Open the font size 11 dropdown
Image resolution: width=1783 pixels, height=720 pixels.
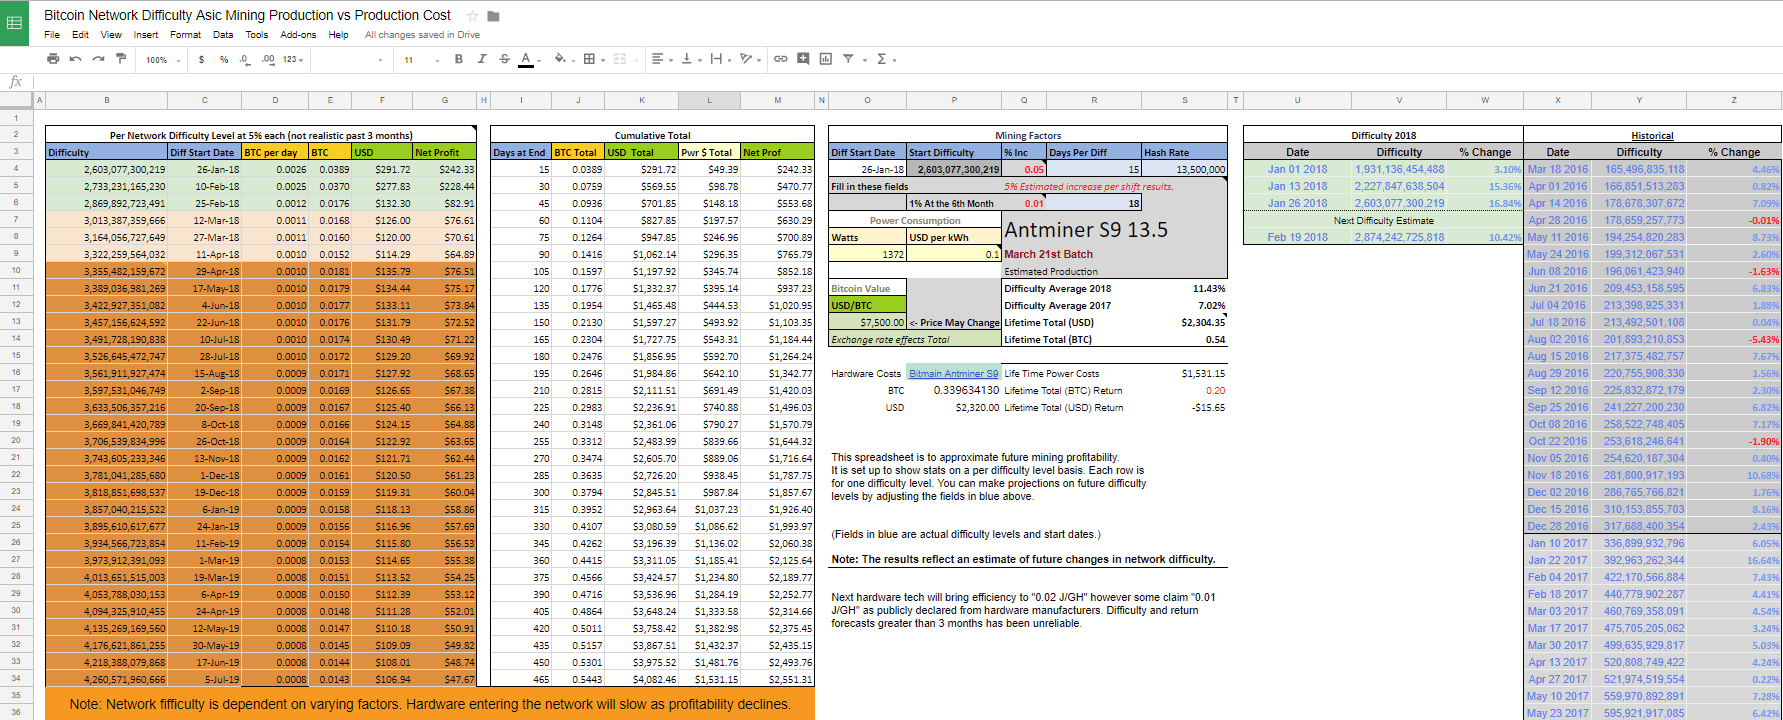(421, 60)
